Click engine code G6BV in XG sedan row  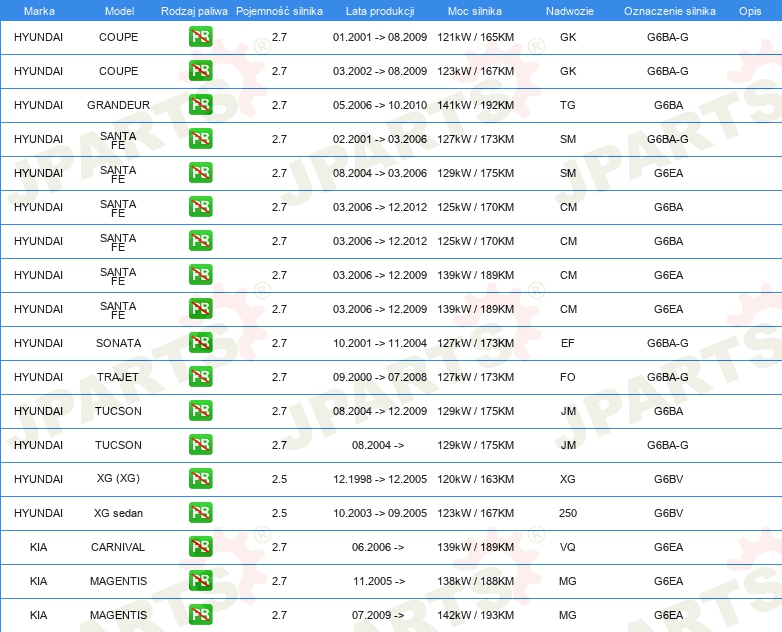tap(668, 513)
